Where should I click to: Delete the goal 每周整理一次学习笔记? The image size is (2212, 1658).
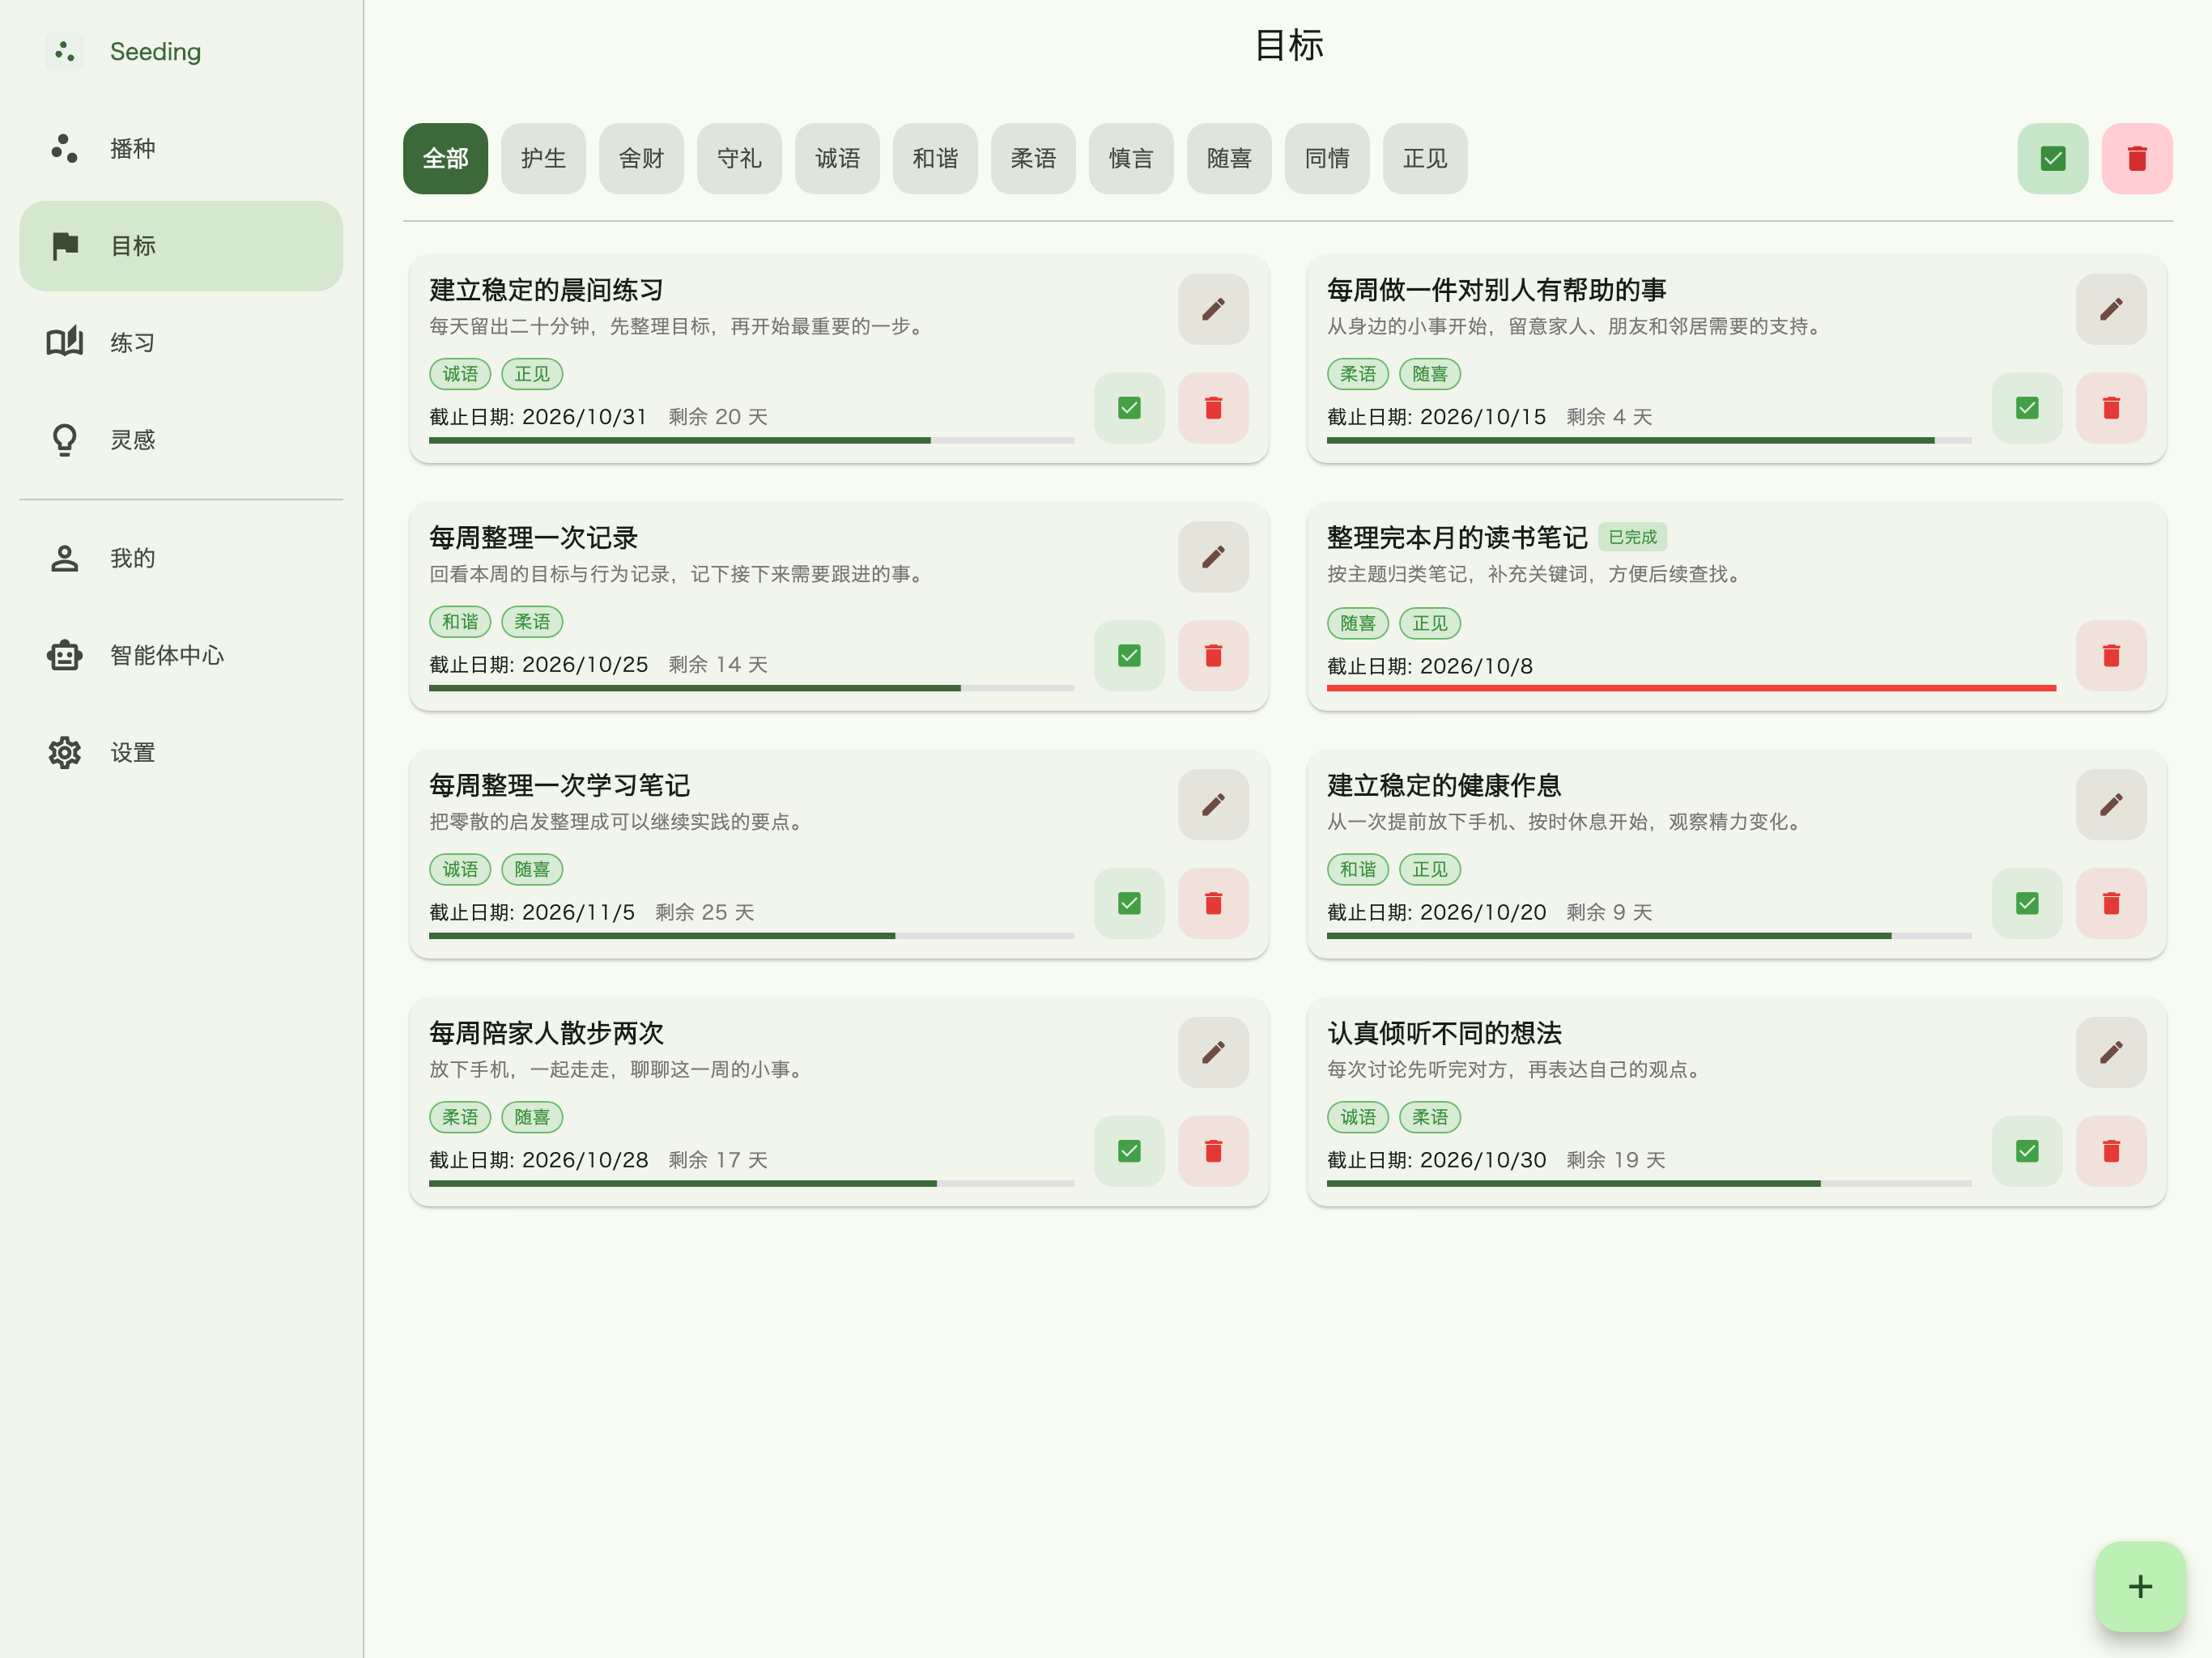(x=1212, y=904)
